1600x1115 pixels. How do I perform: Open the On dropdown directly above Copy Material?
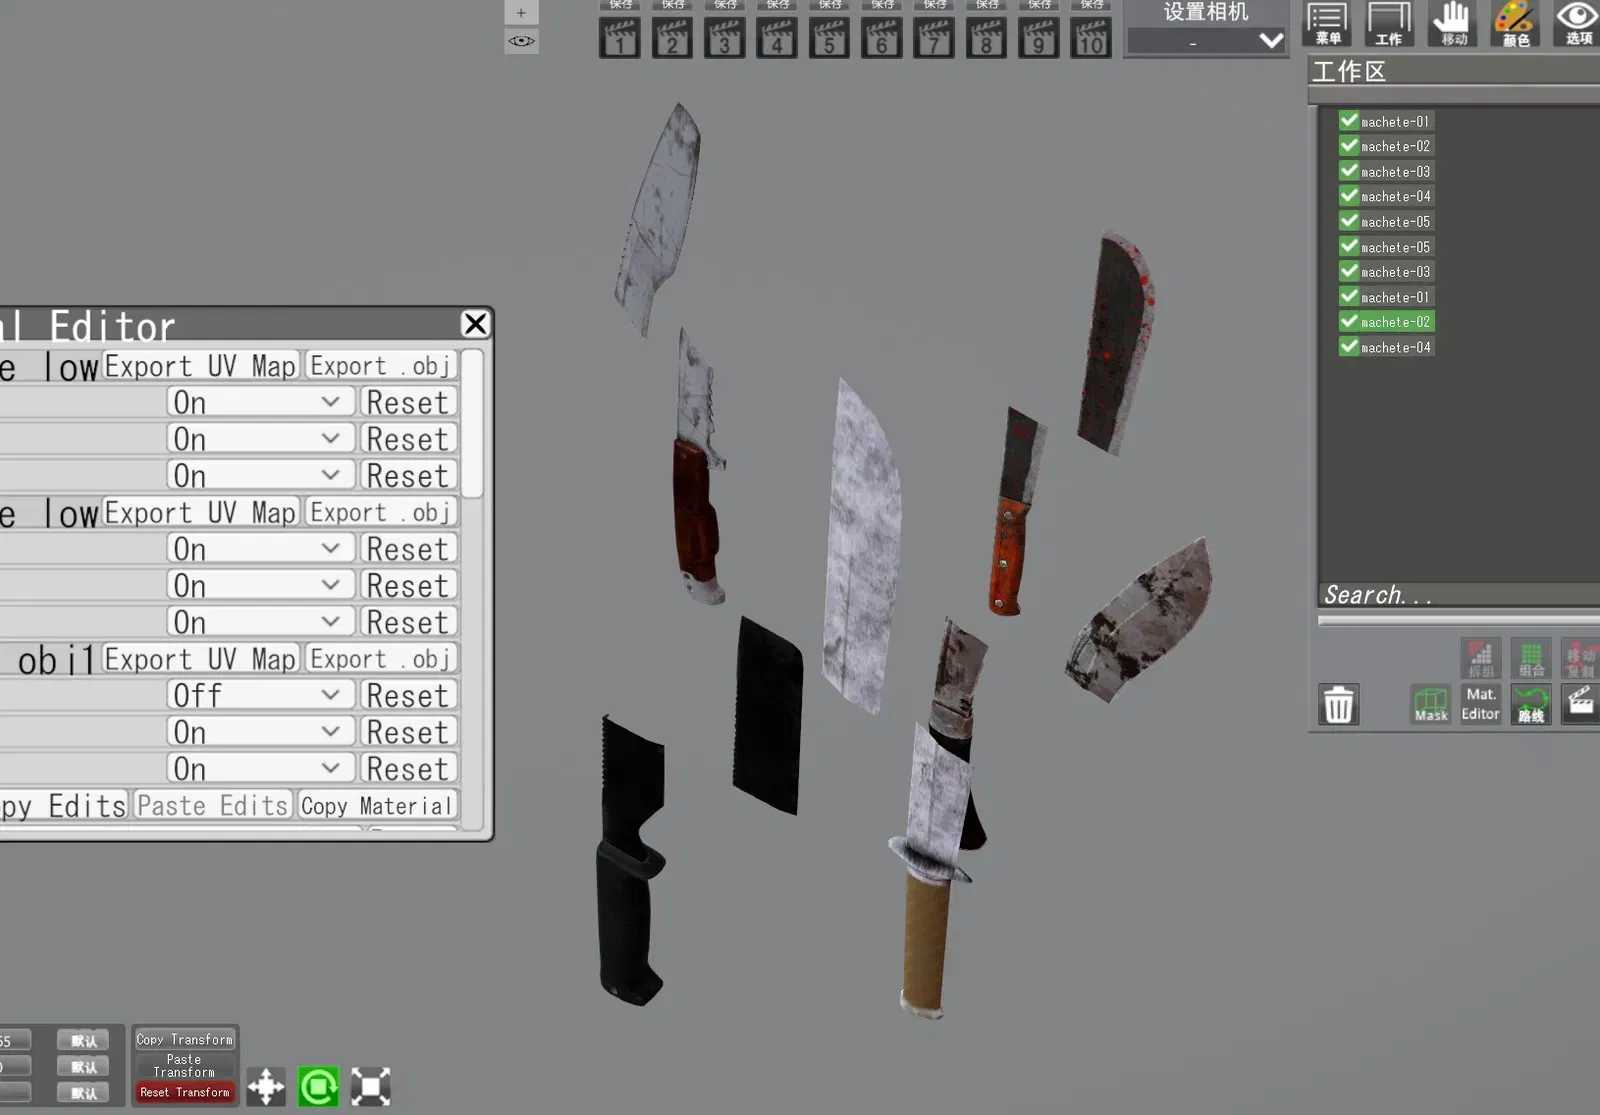261,768
